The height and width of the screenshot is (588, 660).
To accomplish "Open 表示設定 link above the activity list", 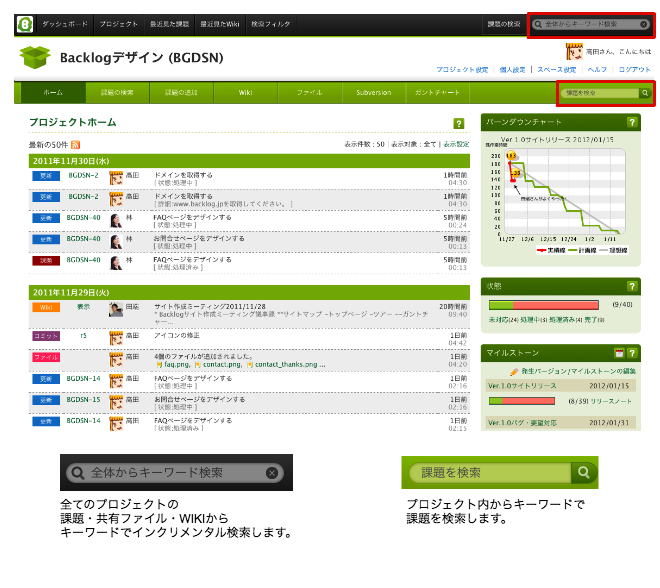I will point(456,144).
